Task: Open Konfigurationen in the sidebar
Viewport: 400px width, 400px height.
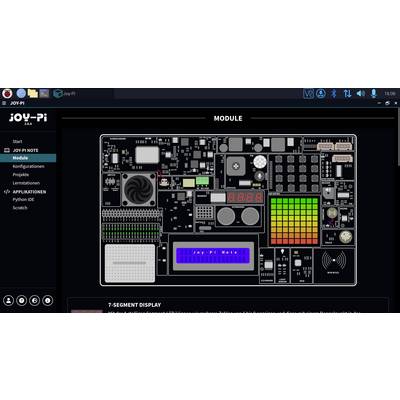Action: coord(28,166)
